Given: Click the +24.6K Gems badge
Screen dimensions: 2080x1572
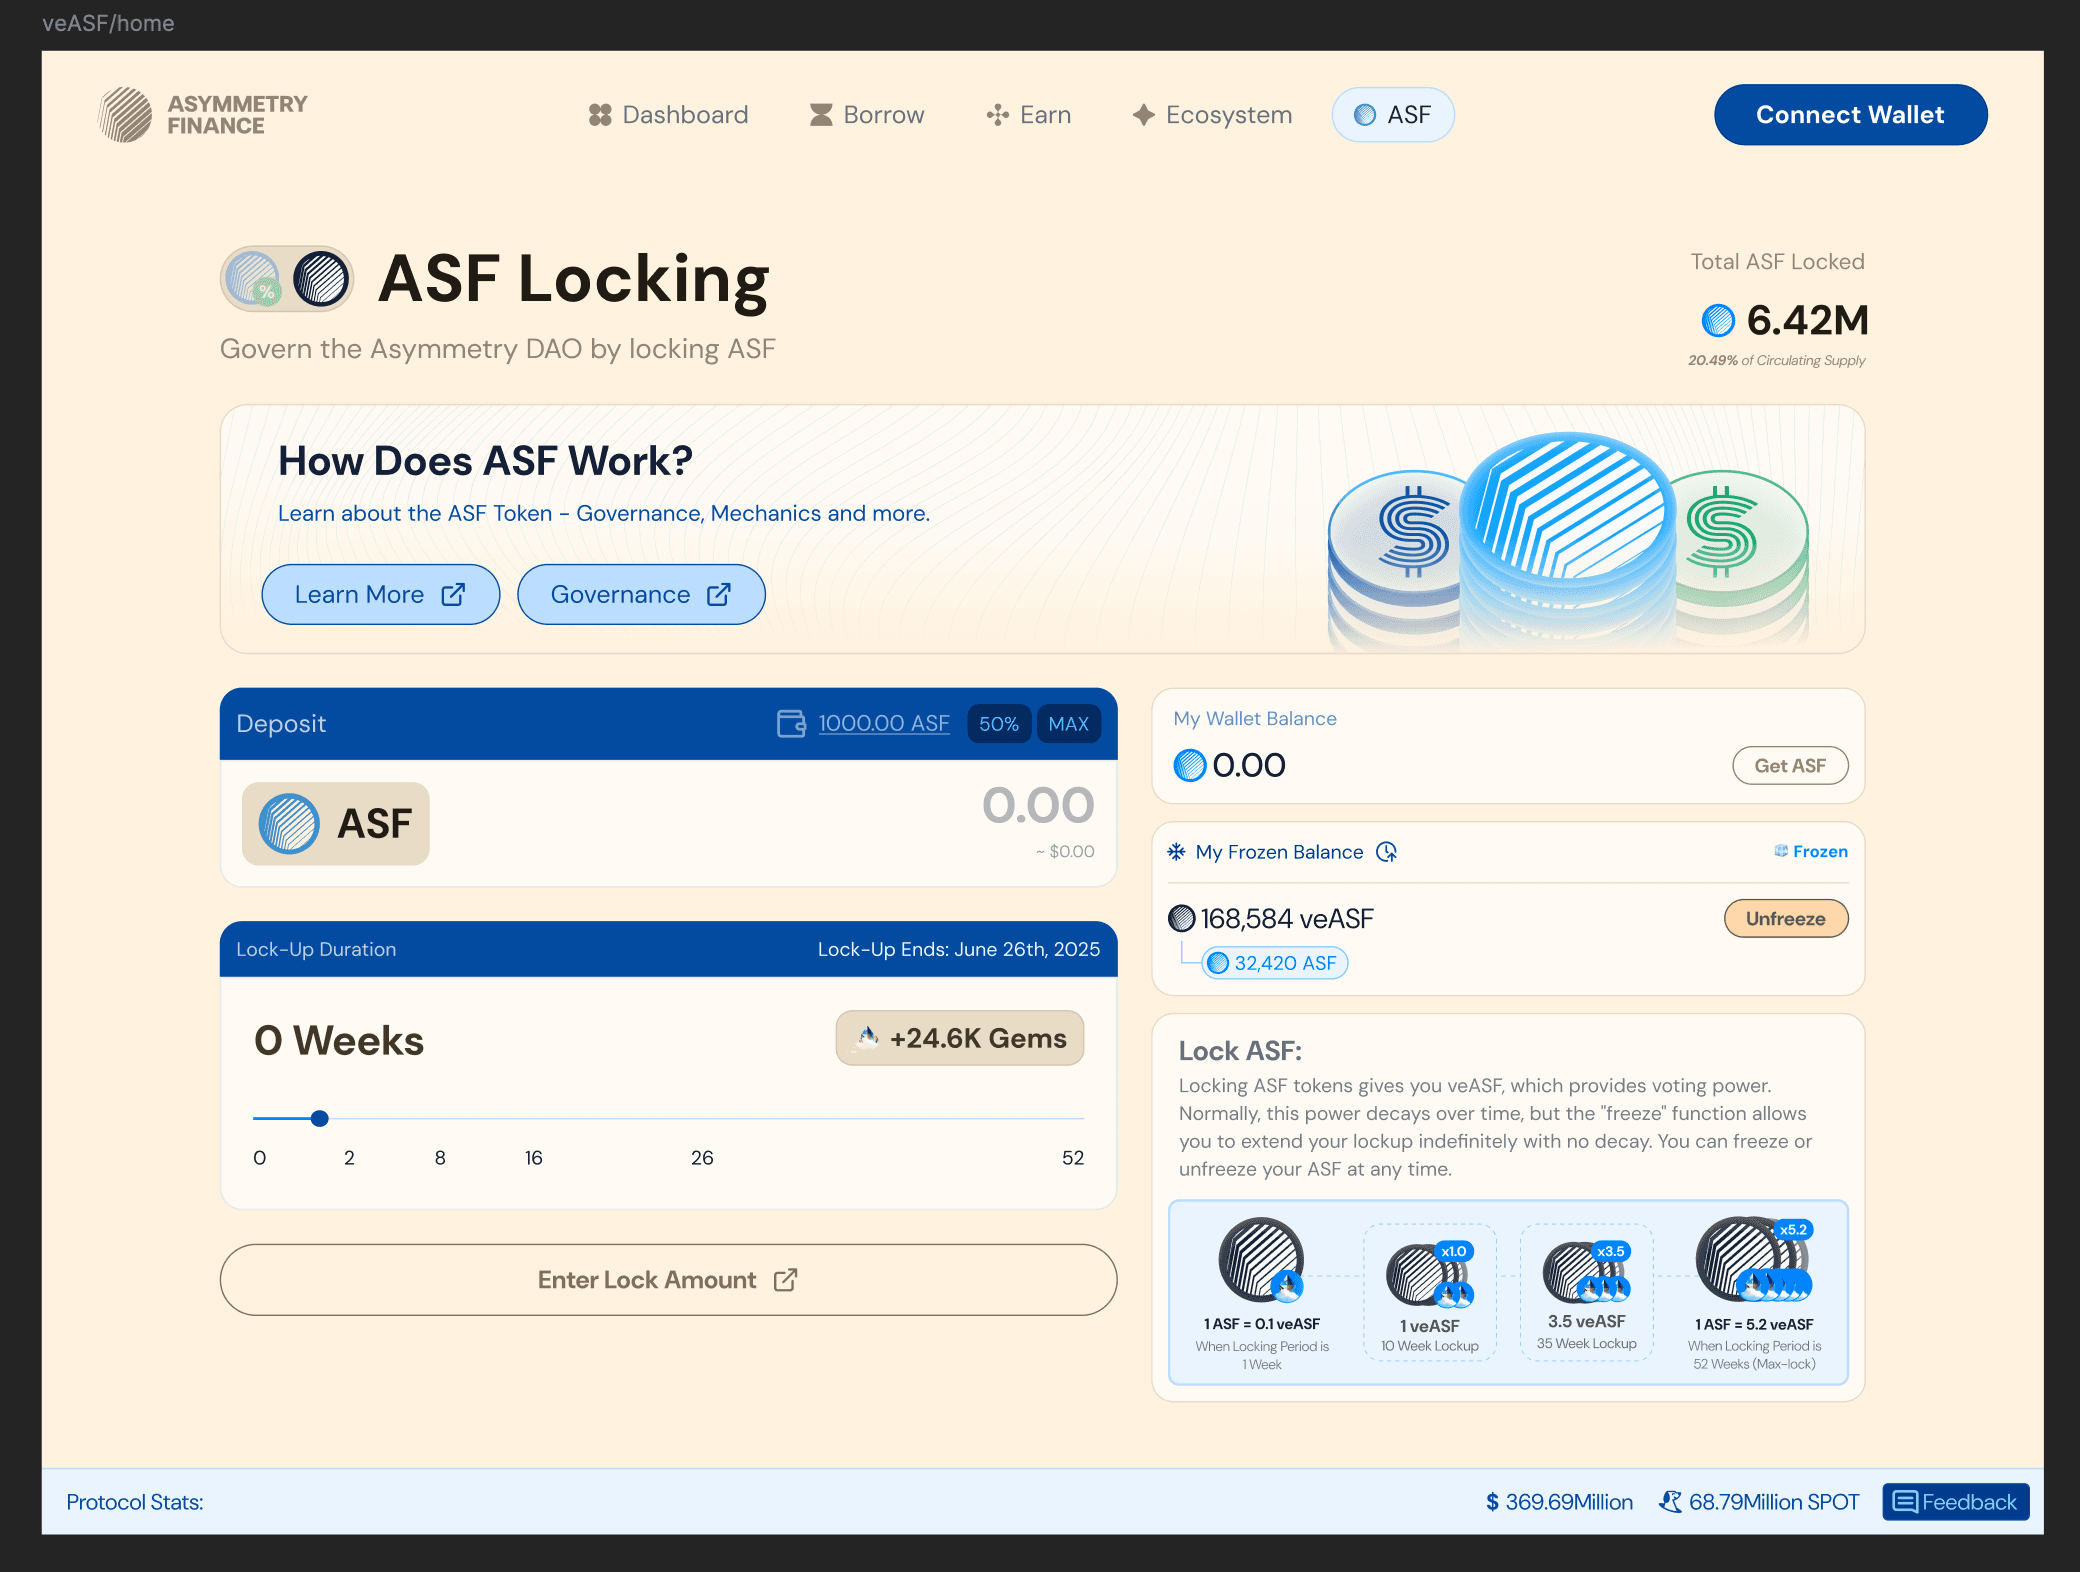Looking at the screenshot, I should click(960, 1038).
